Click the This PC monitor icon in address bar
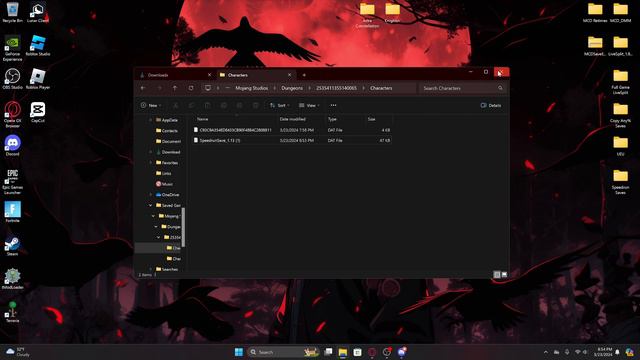 pyautogui.click(x=208, y=88)
